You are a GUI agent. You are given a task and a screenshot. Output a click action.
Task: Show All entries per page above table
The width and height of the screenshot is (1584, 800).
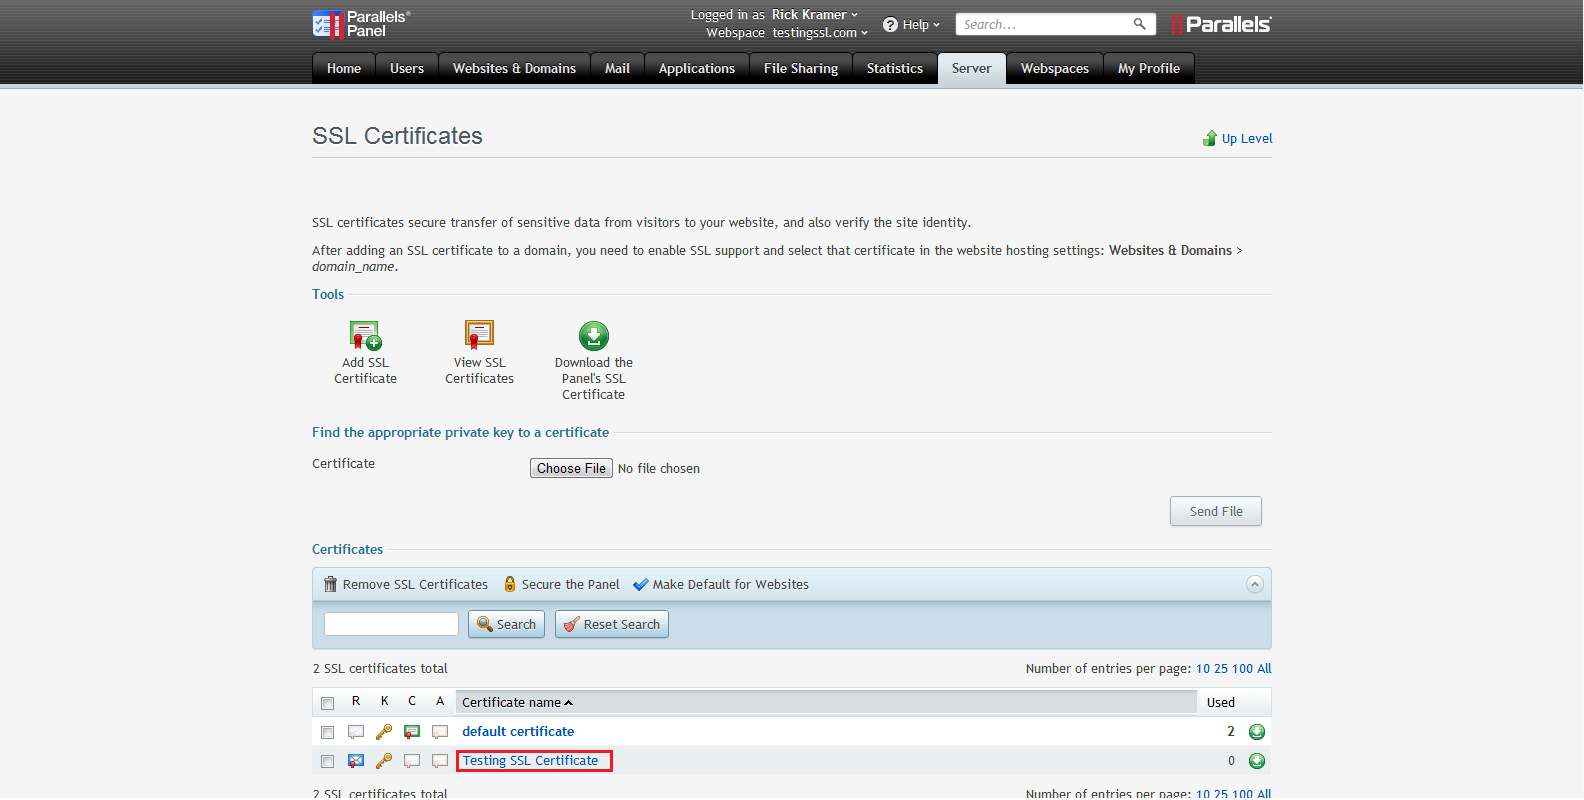coord(1264,668)
